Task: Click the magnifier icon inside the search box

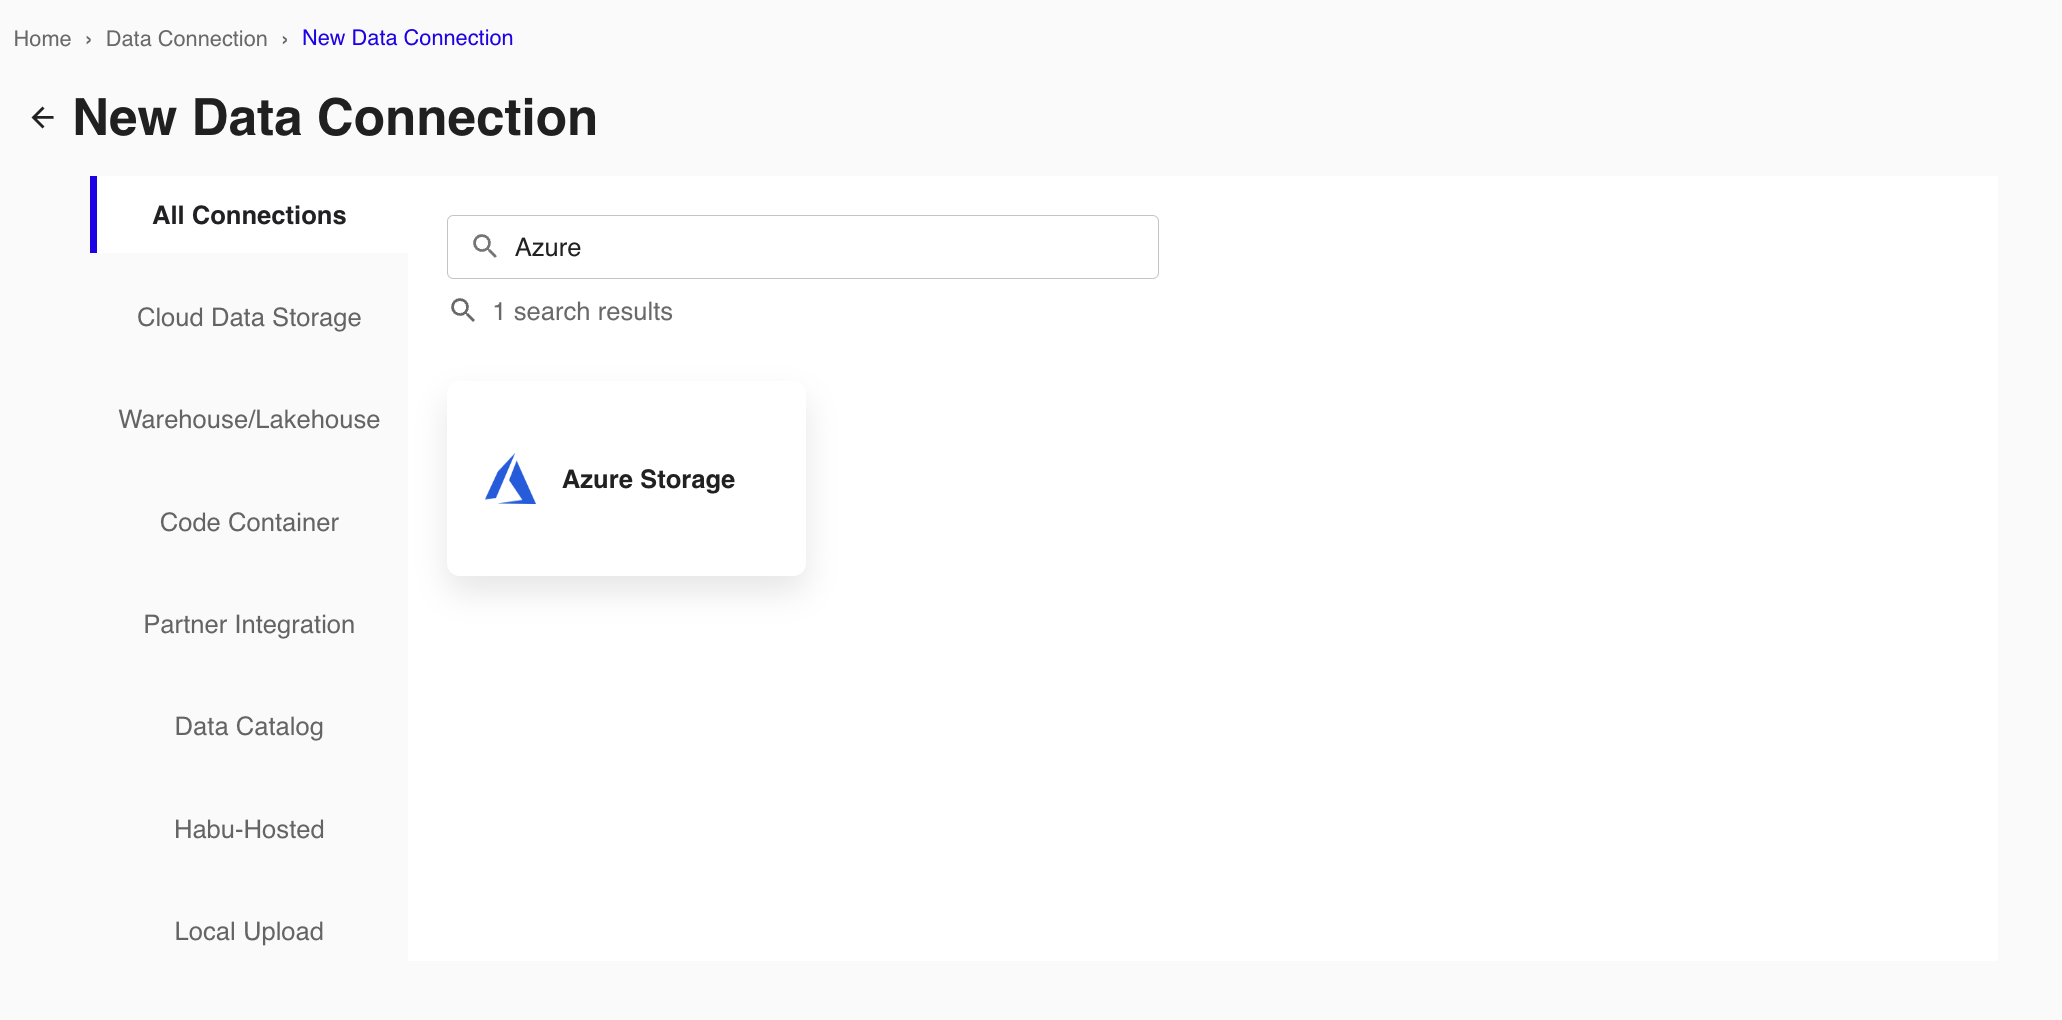Action: point(485,246)
